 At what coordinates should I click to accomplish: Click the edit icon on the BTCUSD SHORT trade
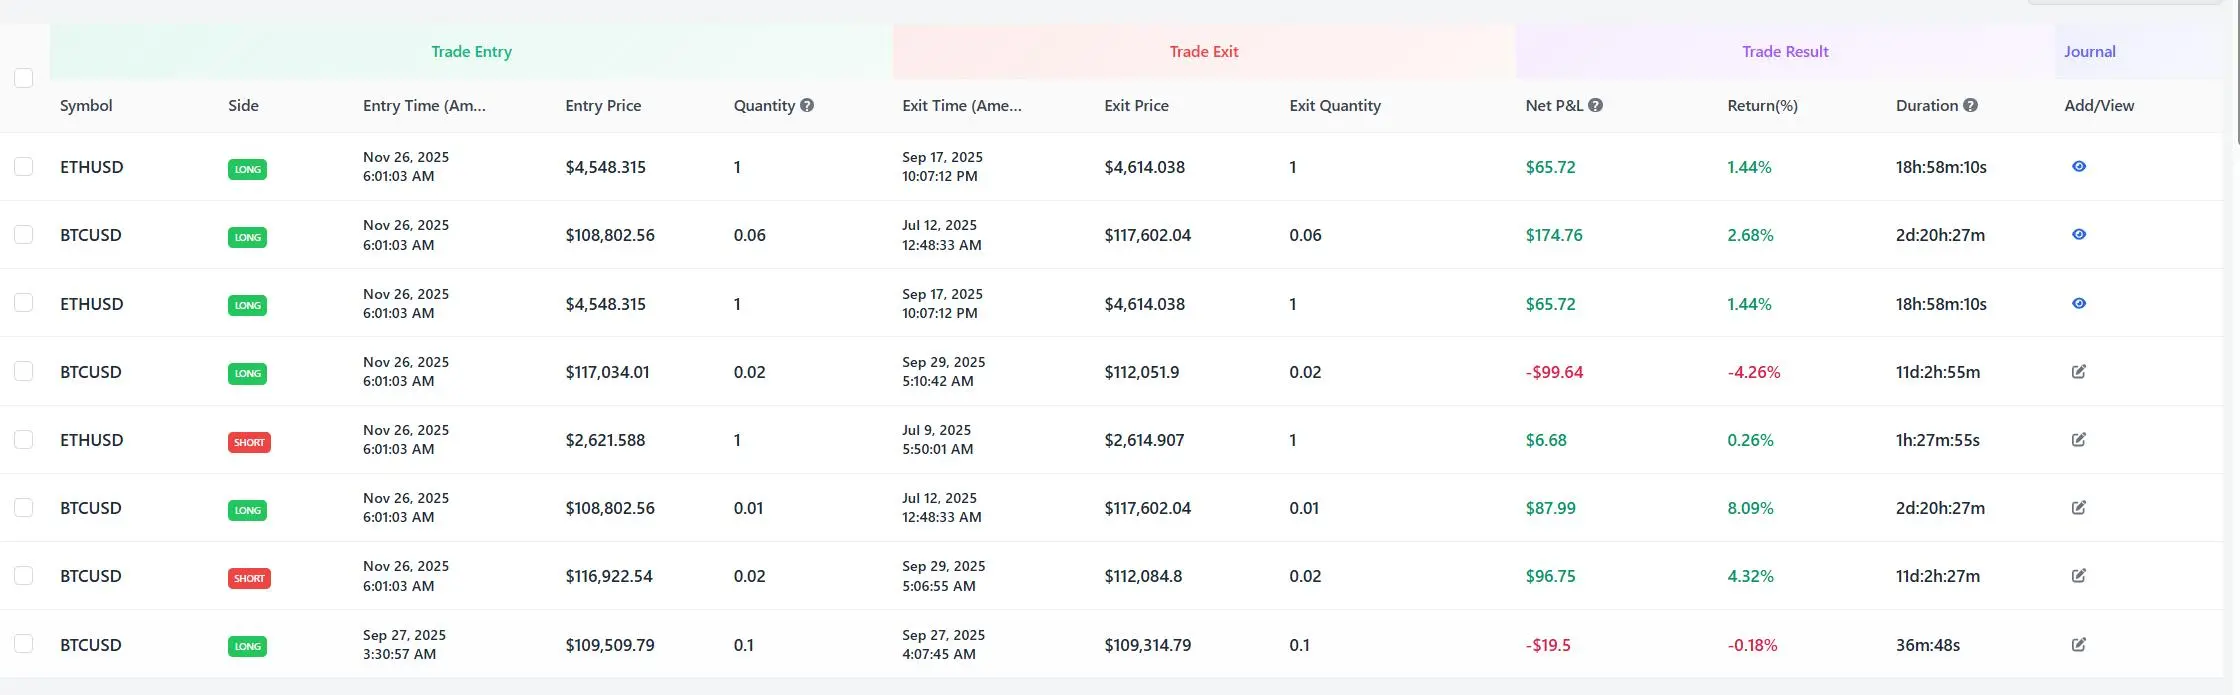[2079, 576]
